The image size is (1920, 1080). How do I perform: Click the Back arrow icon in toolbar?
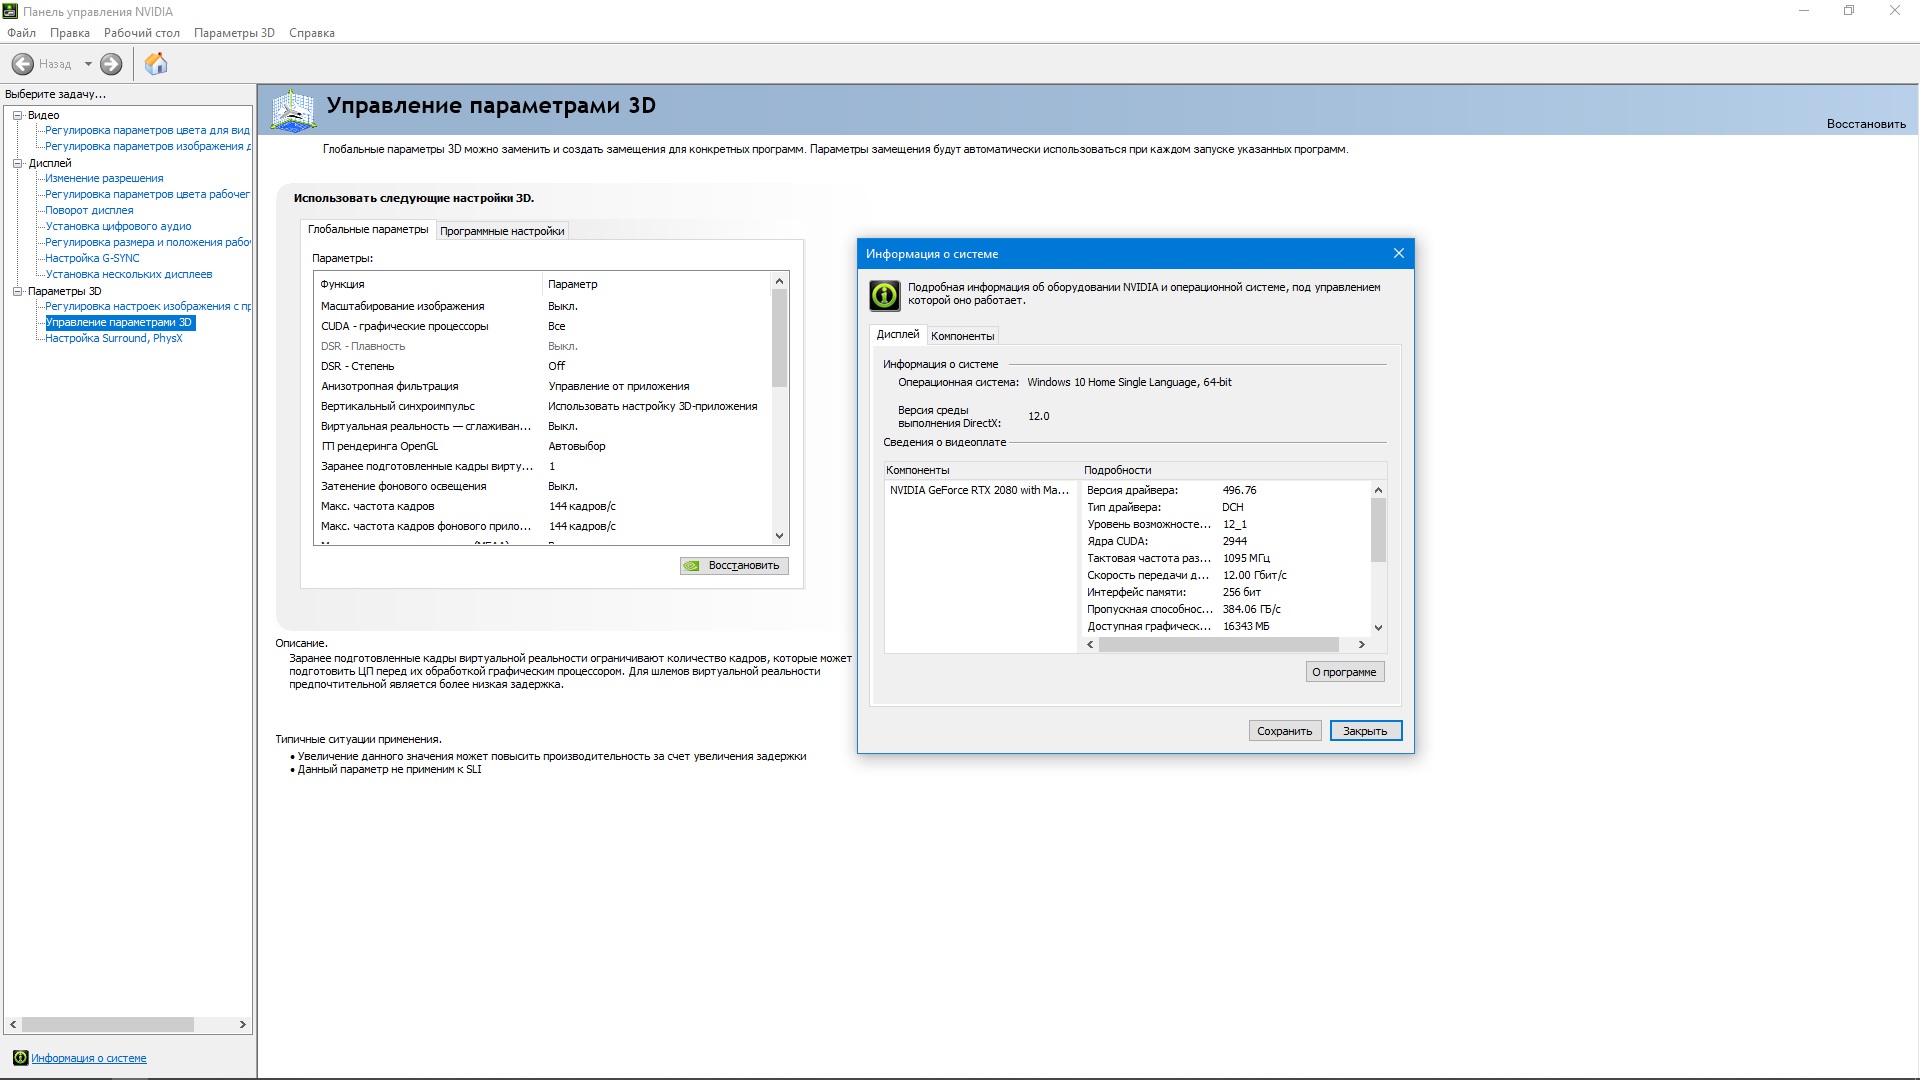coord(23,64)
